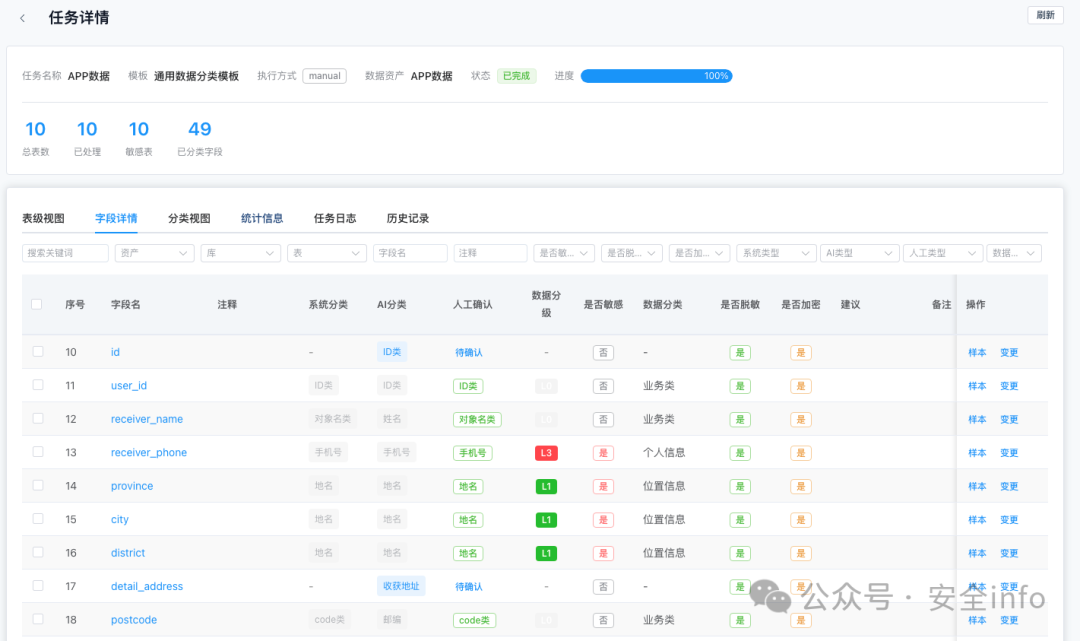Open the 系统类型 filter dropdown
Image resolution: width=1080 pixels, height=641 pixels.
tap(776, 253)
